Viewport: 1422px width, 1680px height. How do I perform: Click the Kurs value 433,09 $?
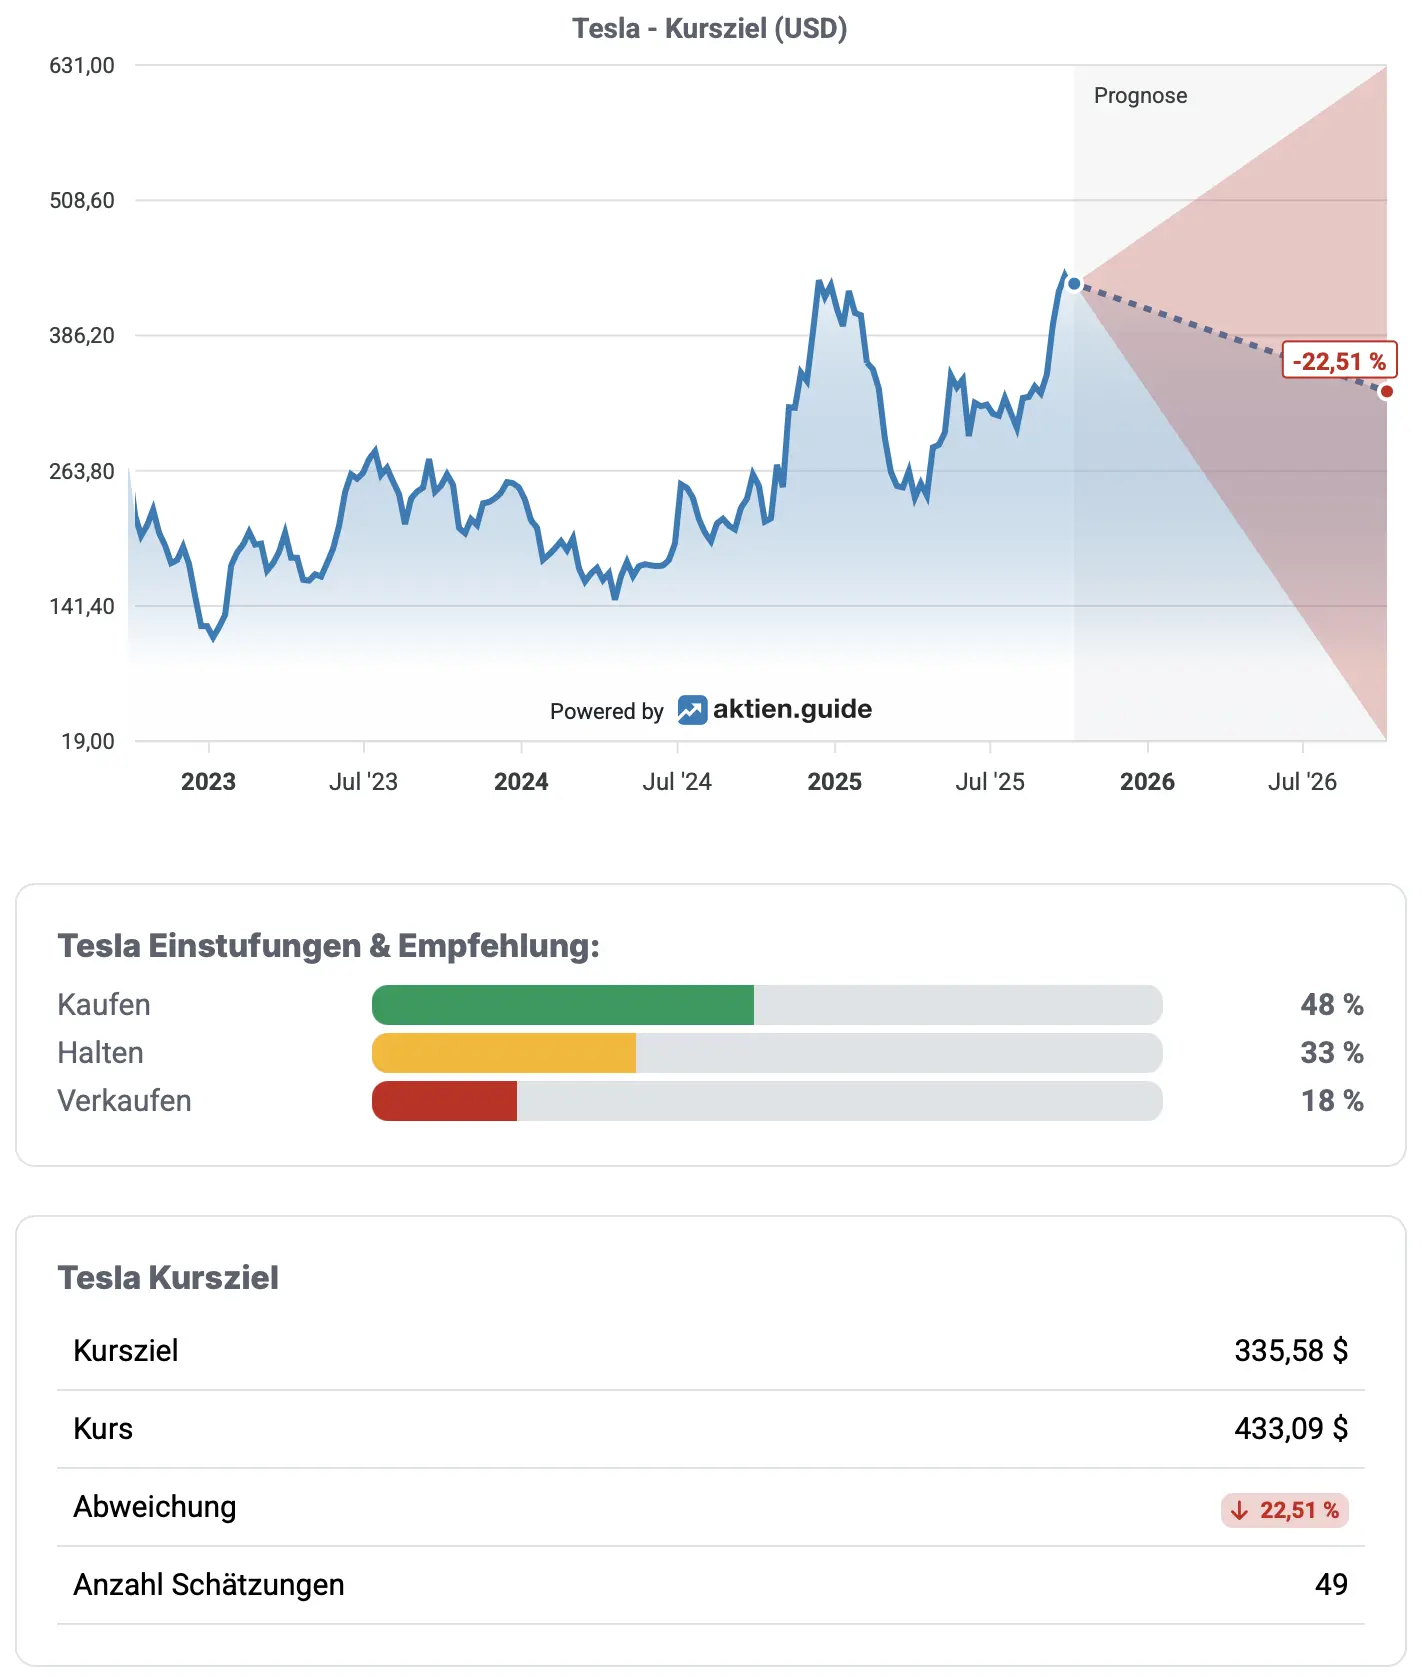[1291, 1429]
